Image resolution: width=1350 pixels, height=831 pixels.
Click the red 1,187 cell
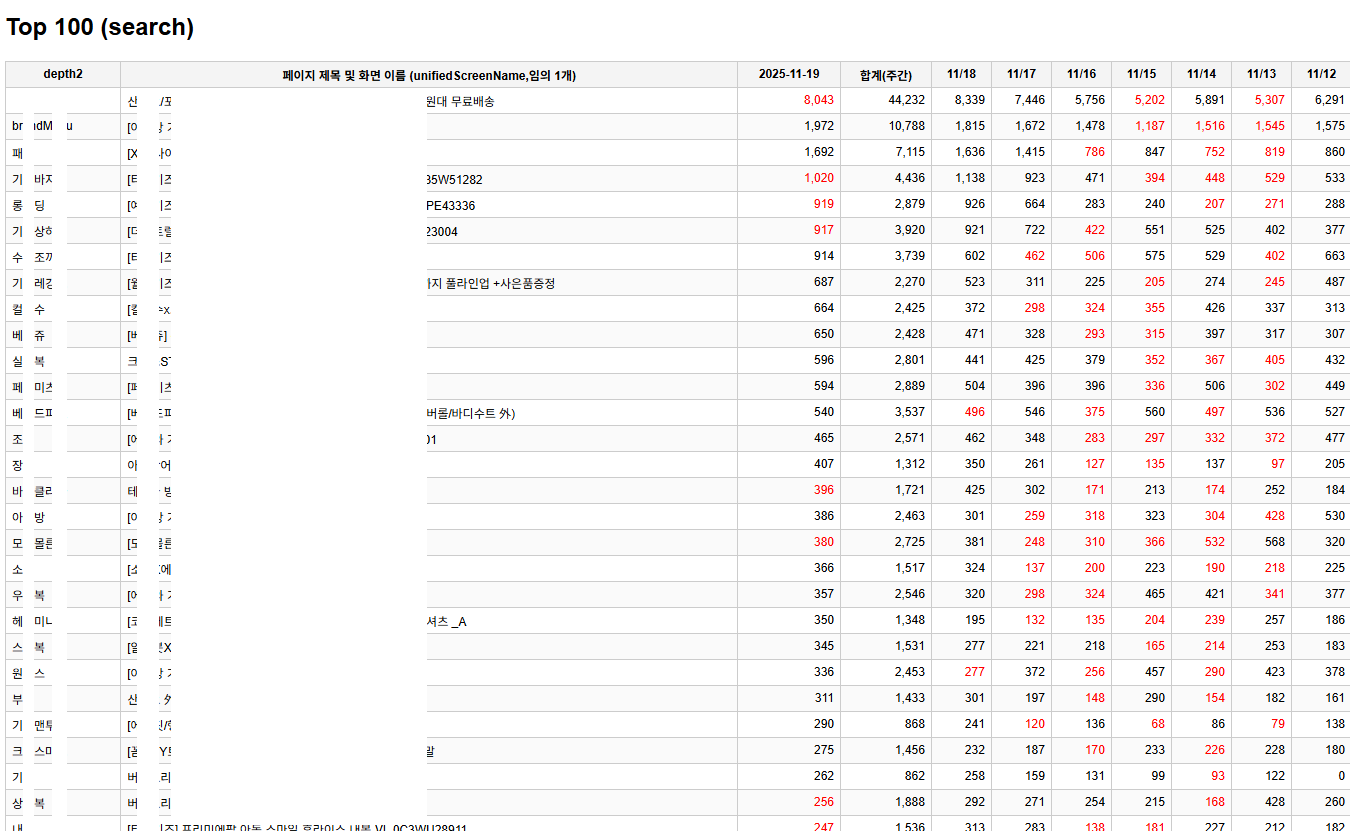[1141, 127]
